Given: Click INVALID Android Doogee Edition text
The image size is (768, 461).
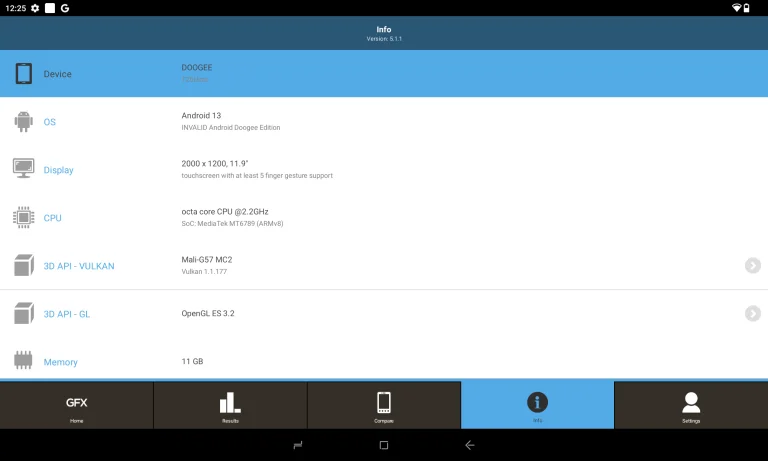Looking at the screenshot, I should pyautogui.click(x=231, y=127).
